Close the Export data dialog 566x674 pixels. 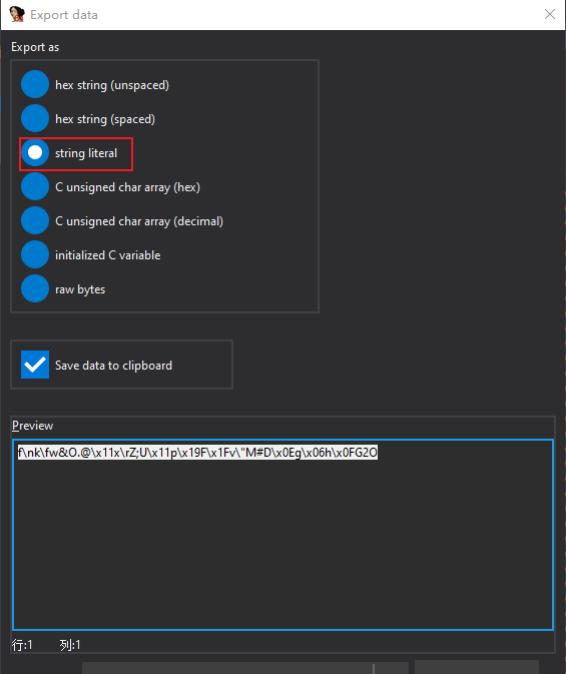point(550,14)
